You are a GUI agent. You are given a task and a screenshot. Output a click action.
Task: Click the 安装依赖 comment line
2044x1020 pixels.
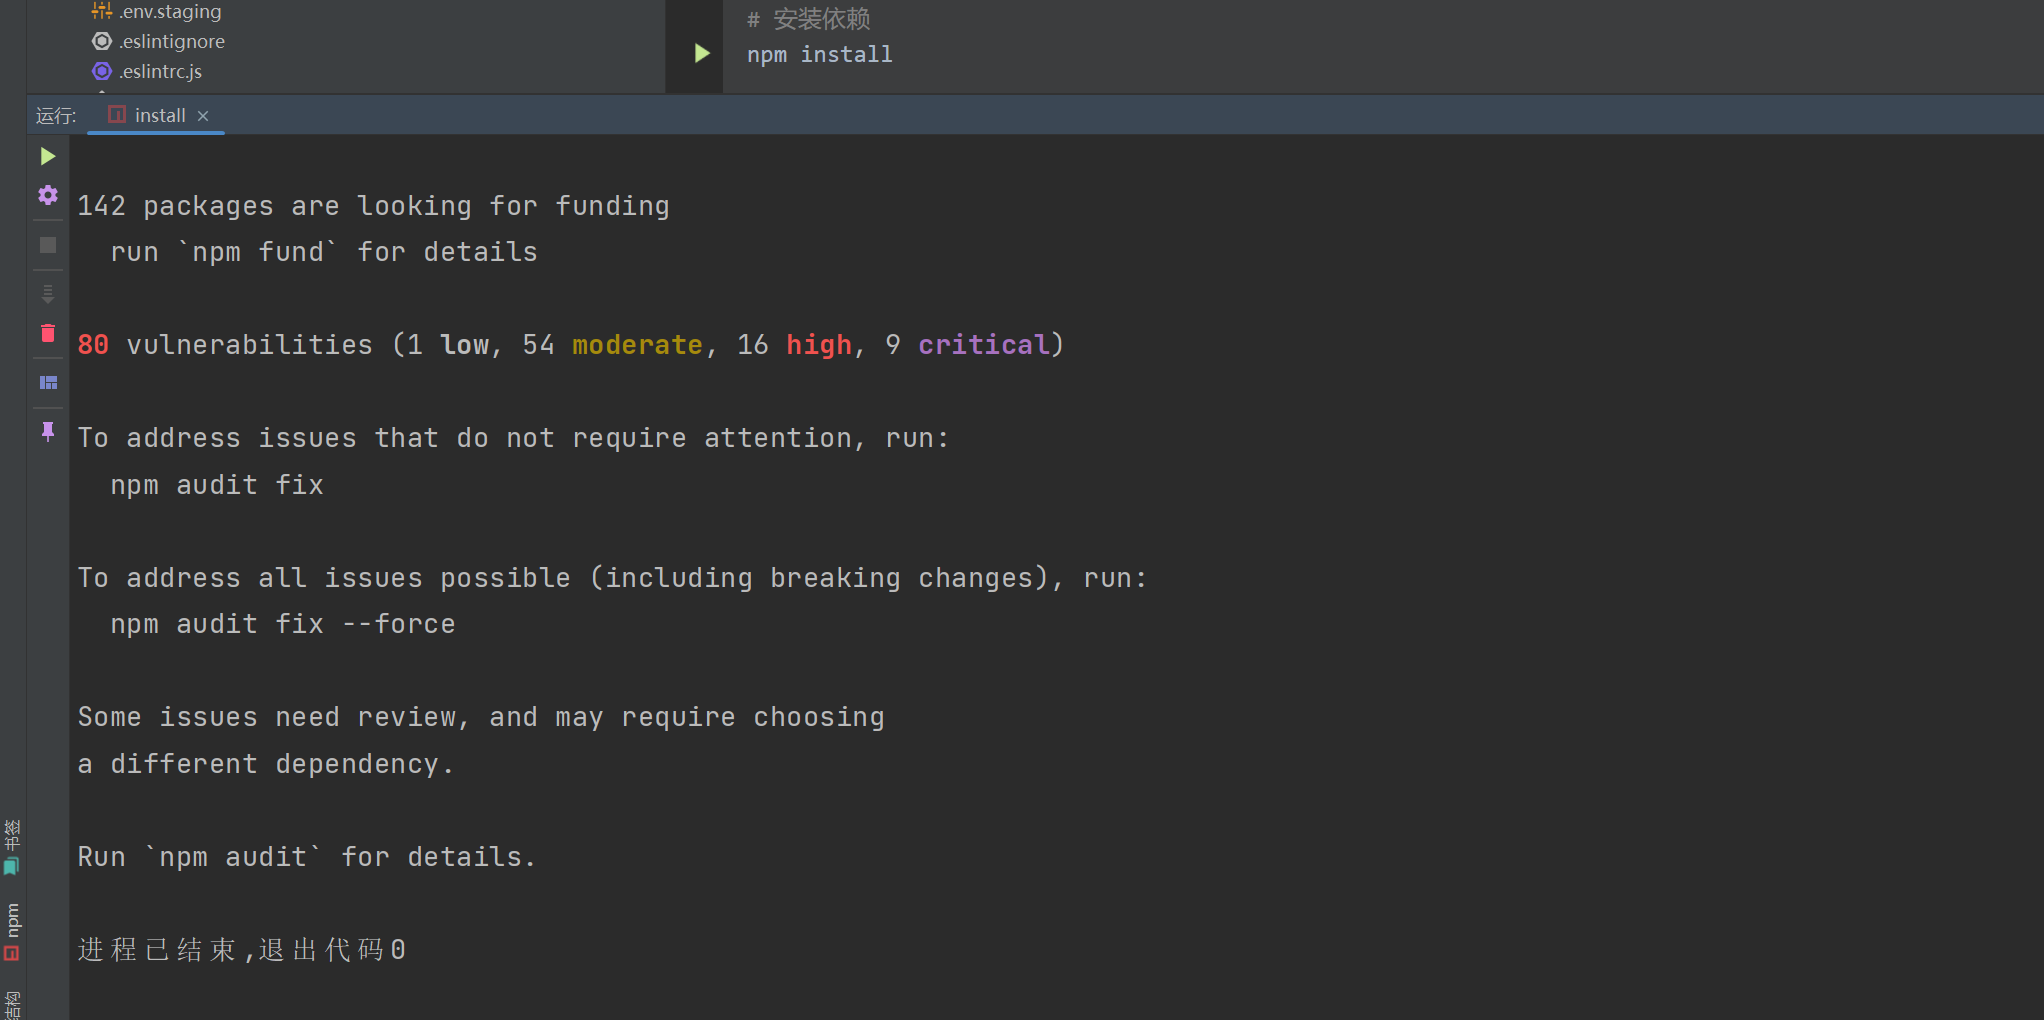coord(808,18)
